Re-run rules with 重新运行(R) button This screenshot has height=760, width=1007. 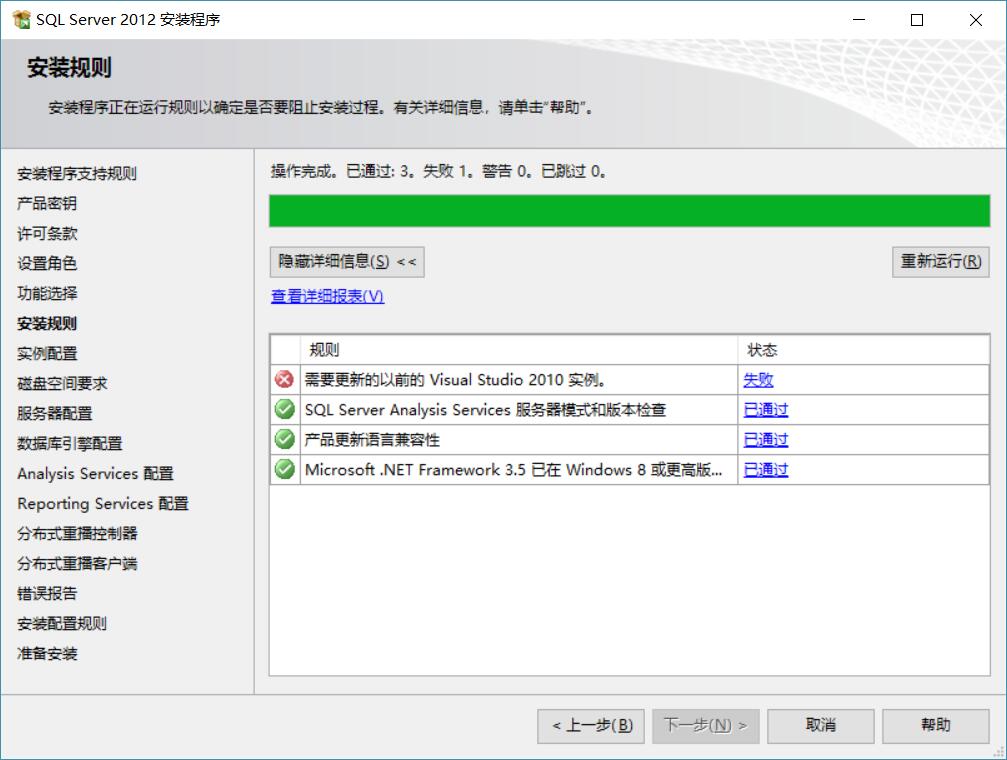(x=940, y=262)
